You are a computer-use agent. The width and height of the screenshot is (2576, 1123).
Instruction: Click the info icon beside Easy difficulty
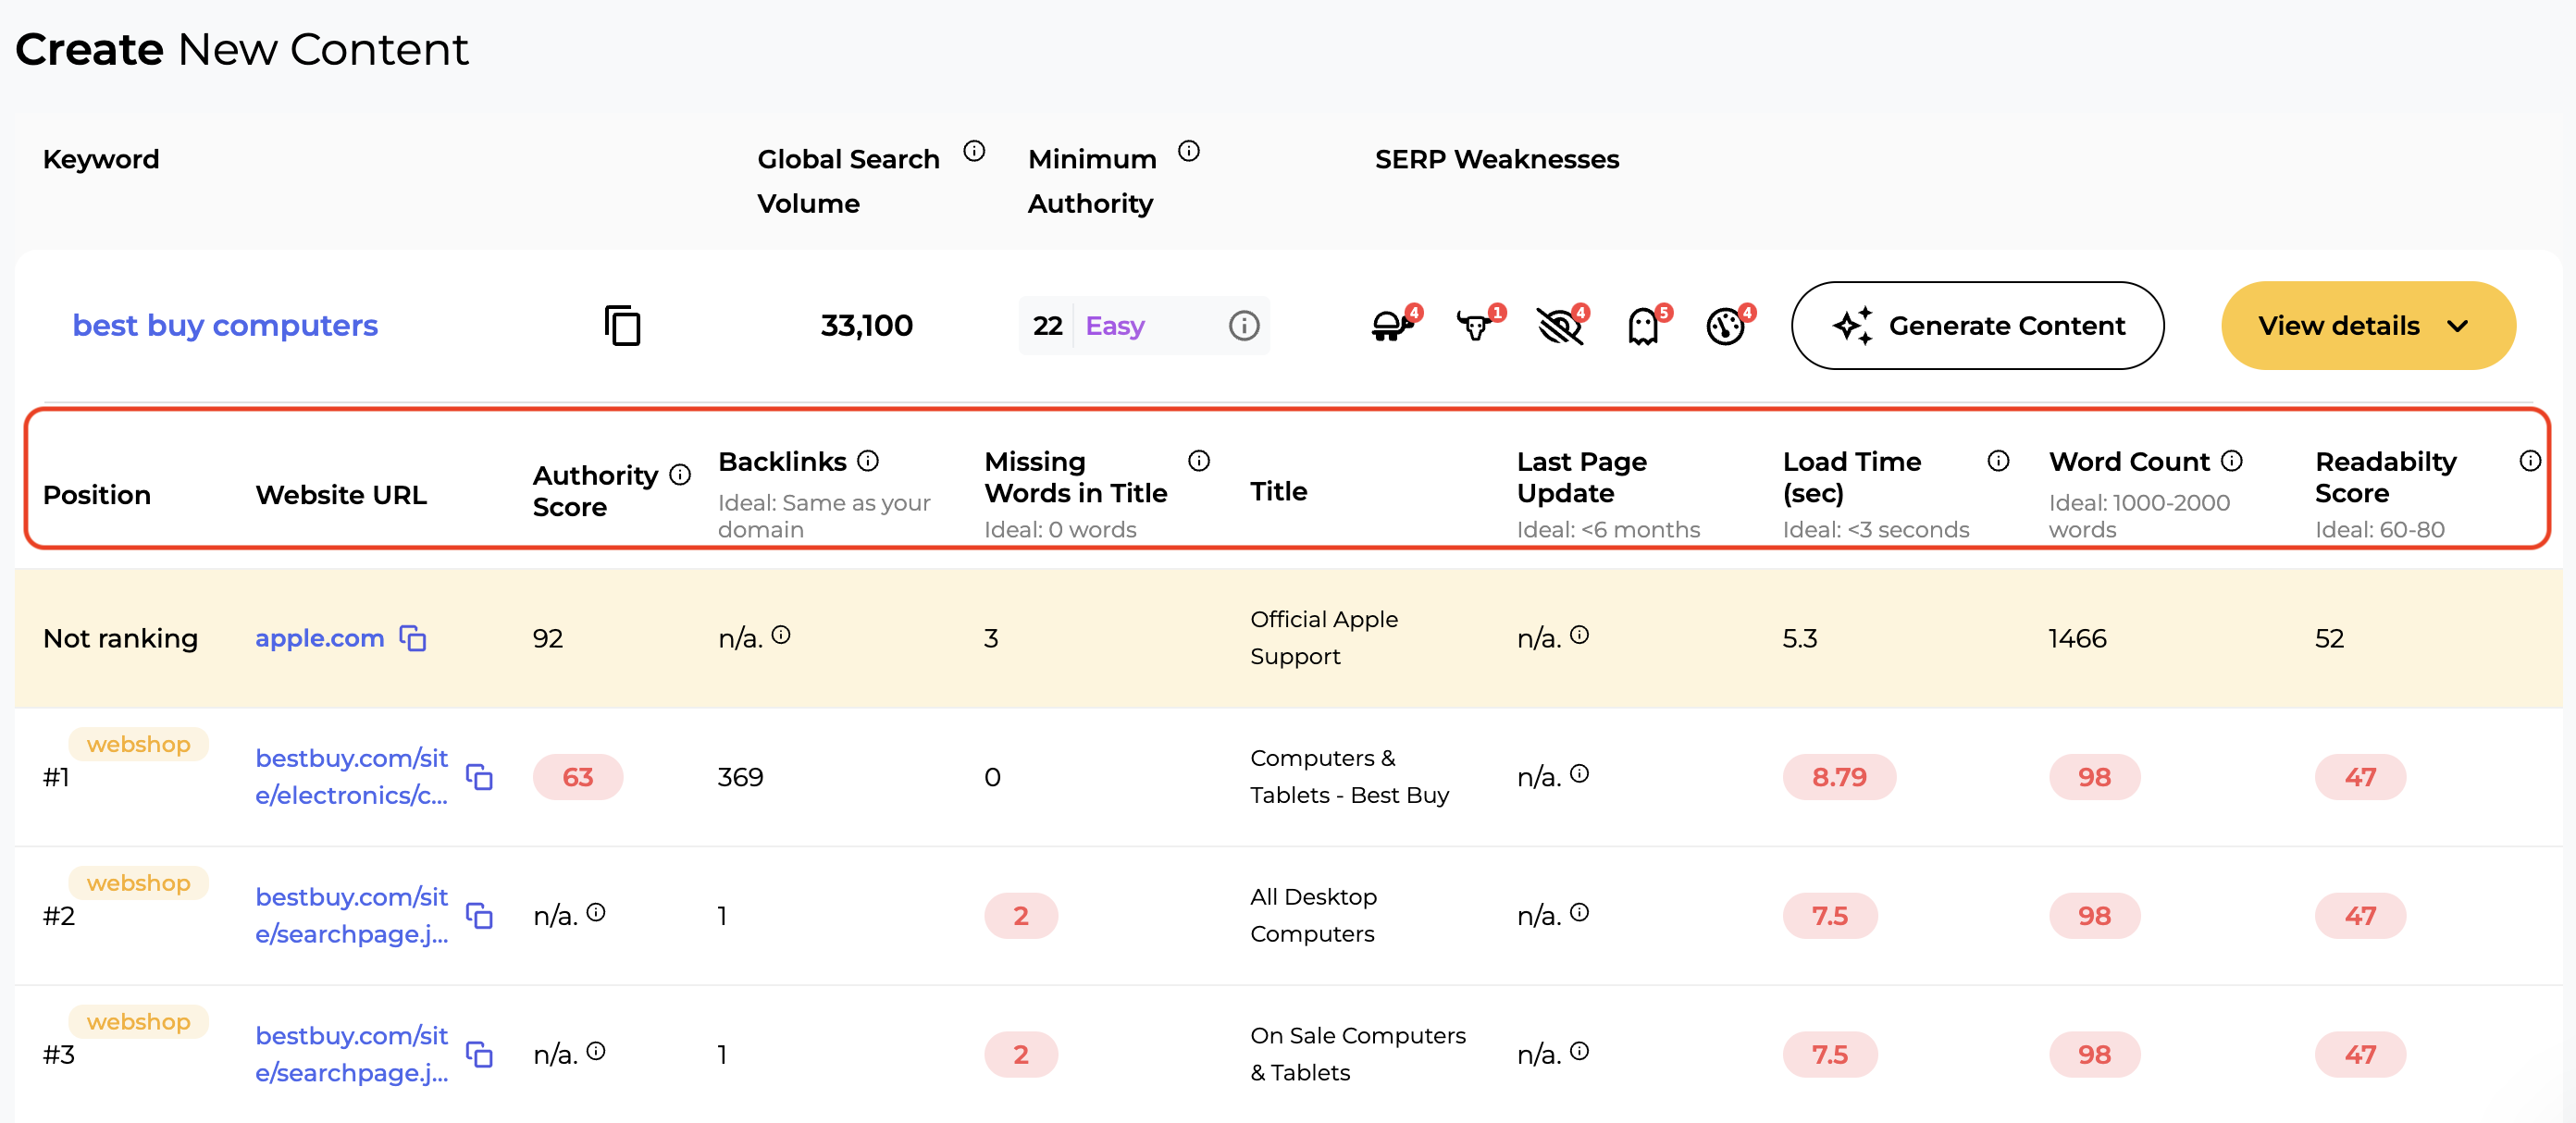[1243, 326]
